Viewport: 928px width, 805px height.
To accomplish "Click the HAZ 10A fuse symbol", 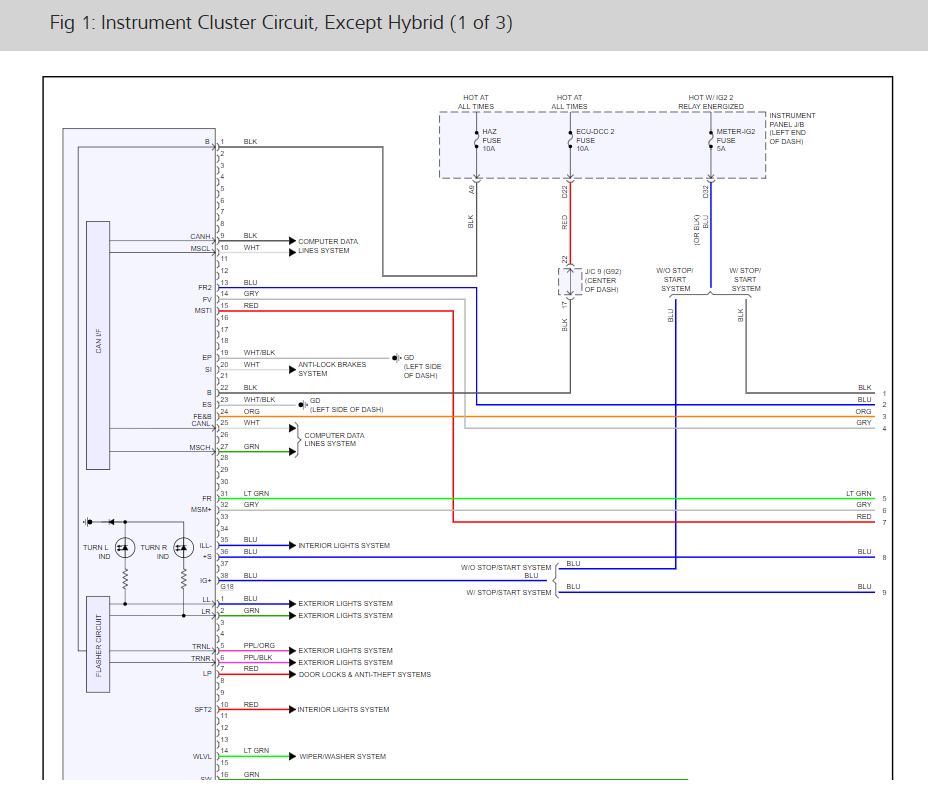I will 475,141.
